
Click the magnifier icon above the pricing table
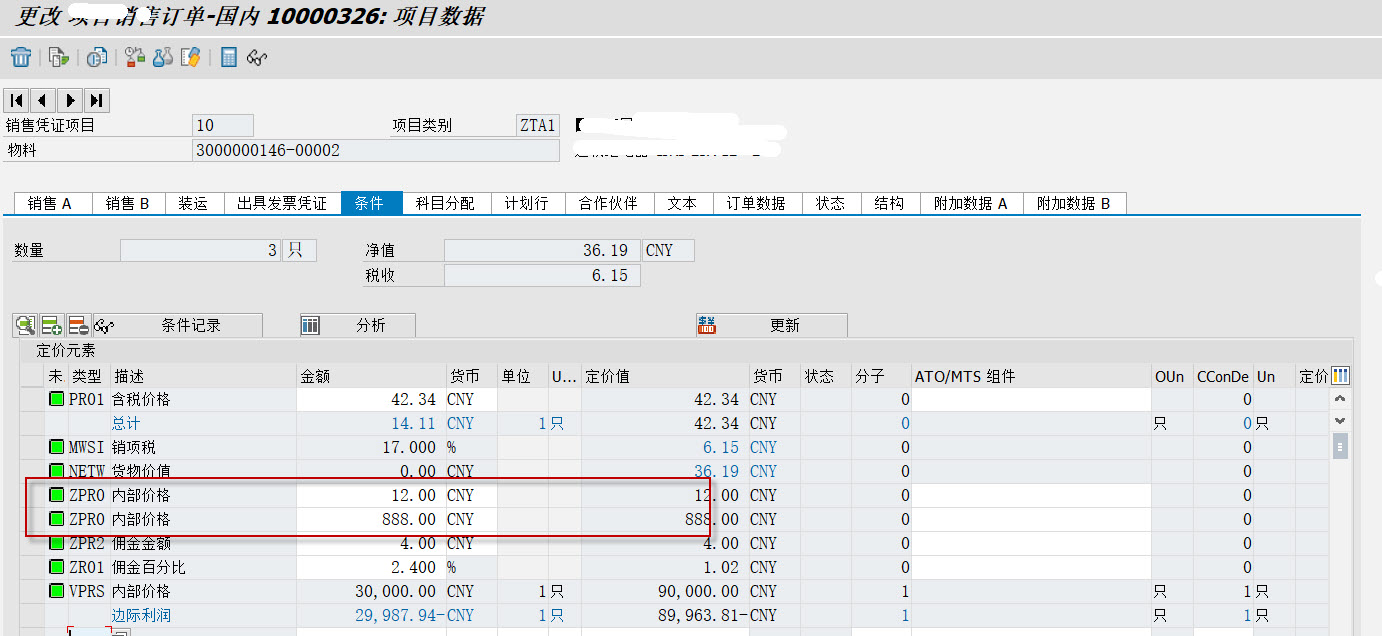point(24,325)
